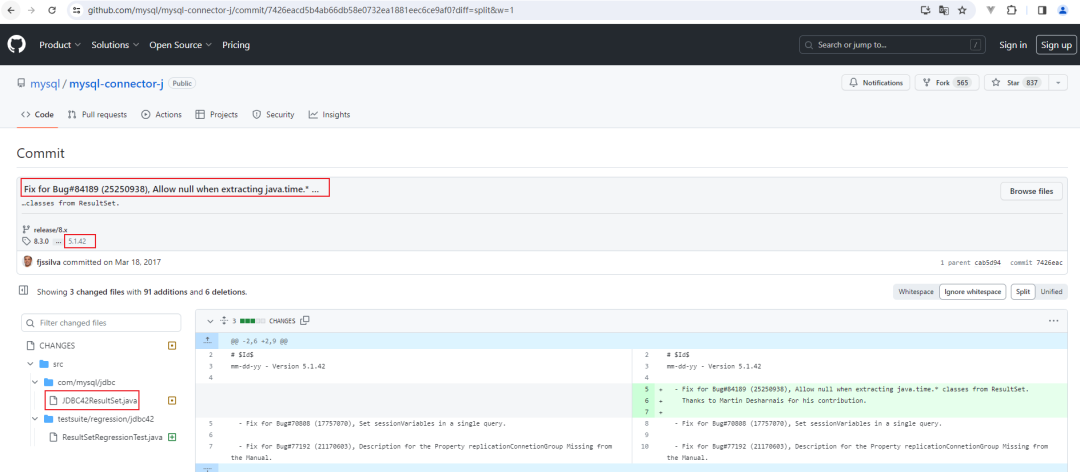Switch to Unified diff view
This screenshot has width=1080, height=472.
pos(1051,291)
